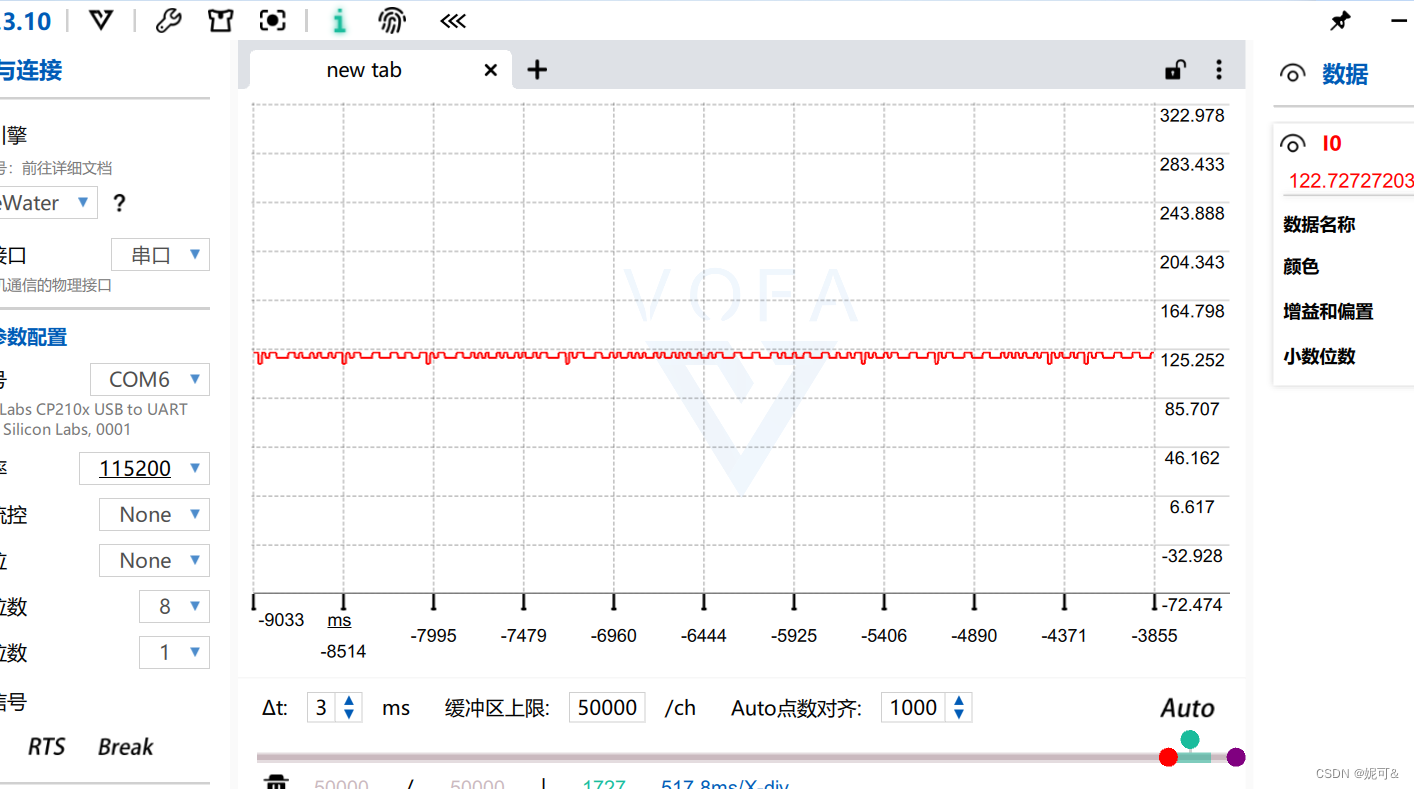Toggle the lock icon on the tab bar
This screenshot has width=1414, height=789.
(1174, 69)
